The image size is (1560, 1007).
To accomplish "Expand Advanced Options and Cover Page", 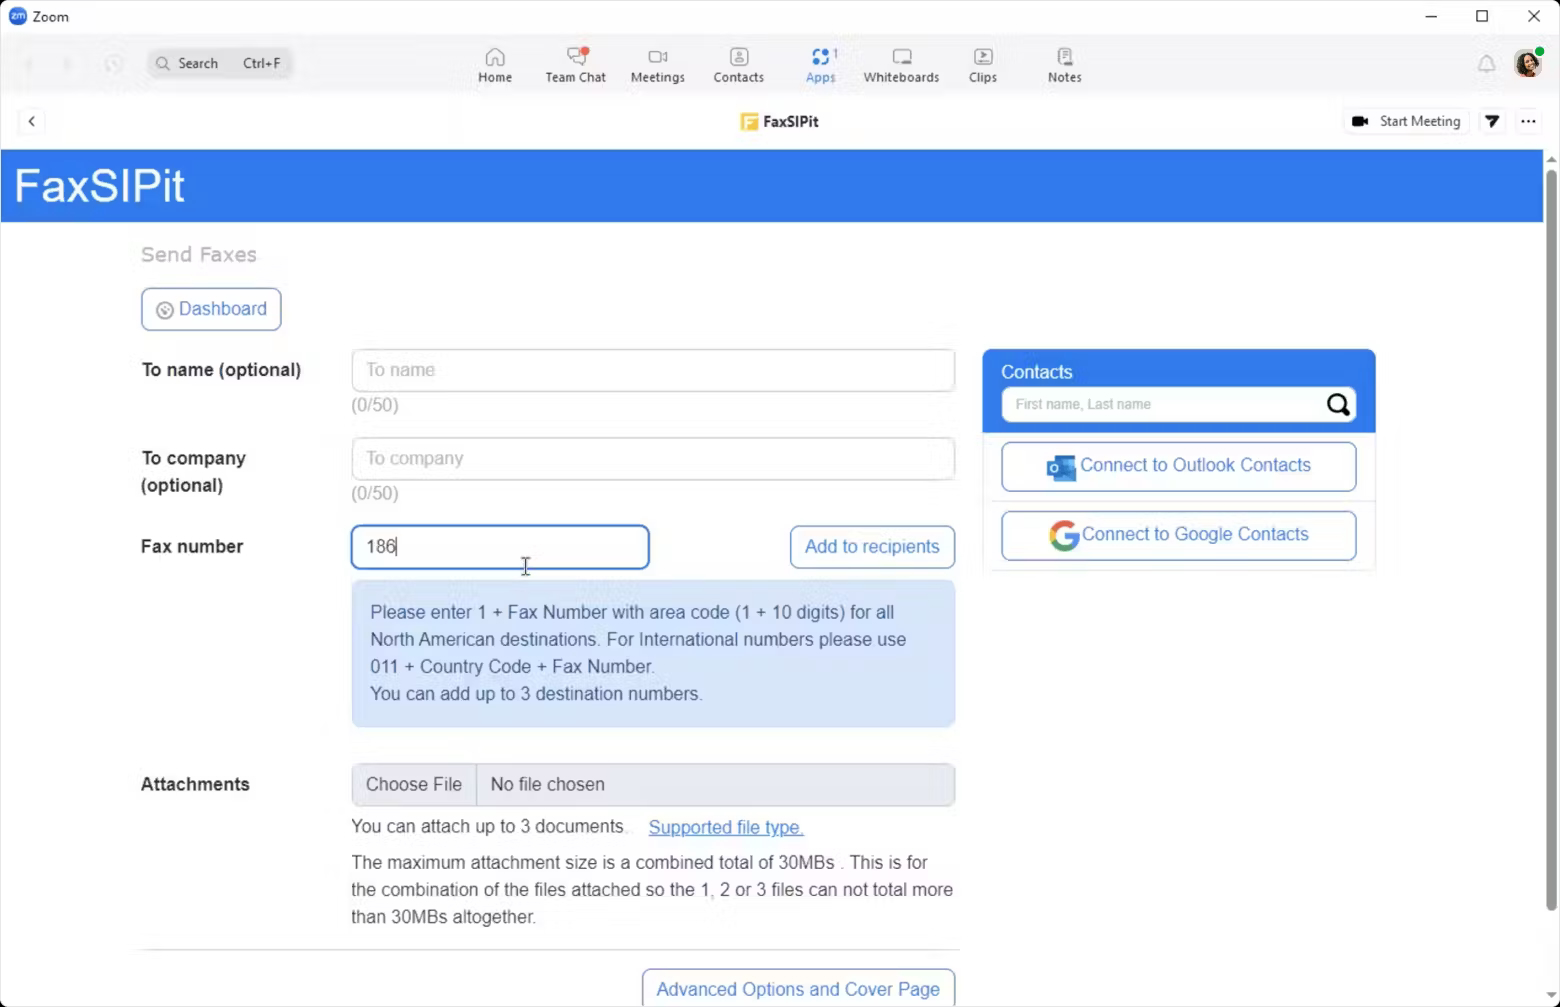I will [797, 988].
